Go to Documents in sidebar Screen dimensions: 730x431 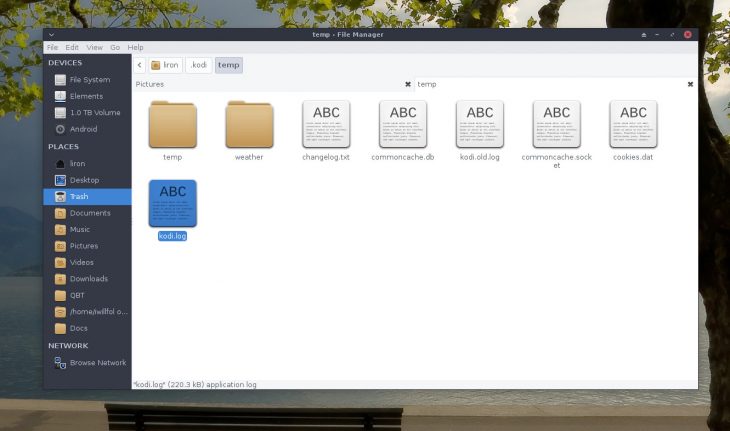(88, 213)
